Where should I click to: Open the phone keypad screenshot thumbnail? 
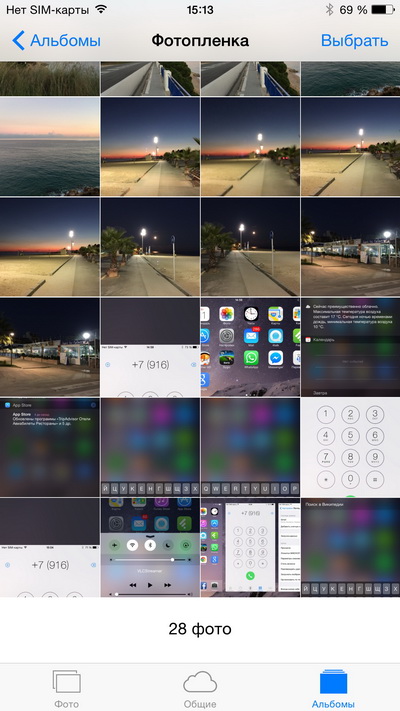pos(350,447)
